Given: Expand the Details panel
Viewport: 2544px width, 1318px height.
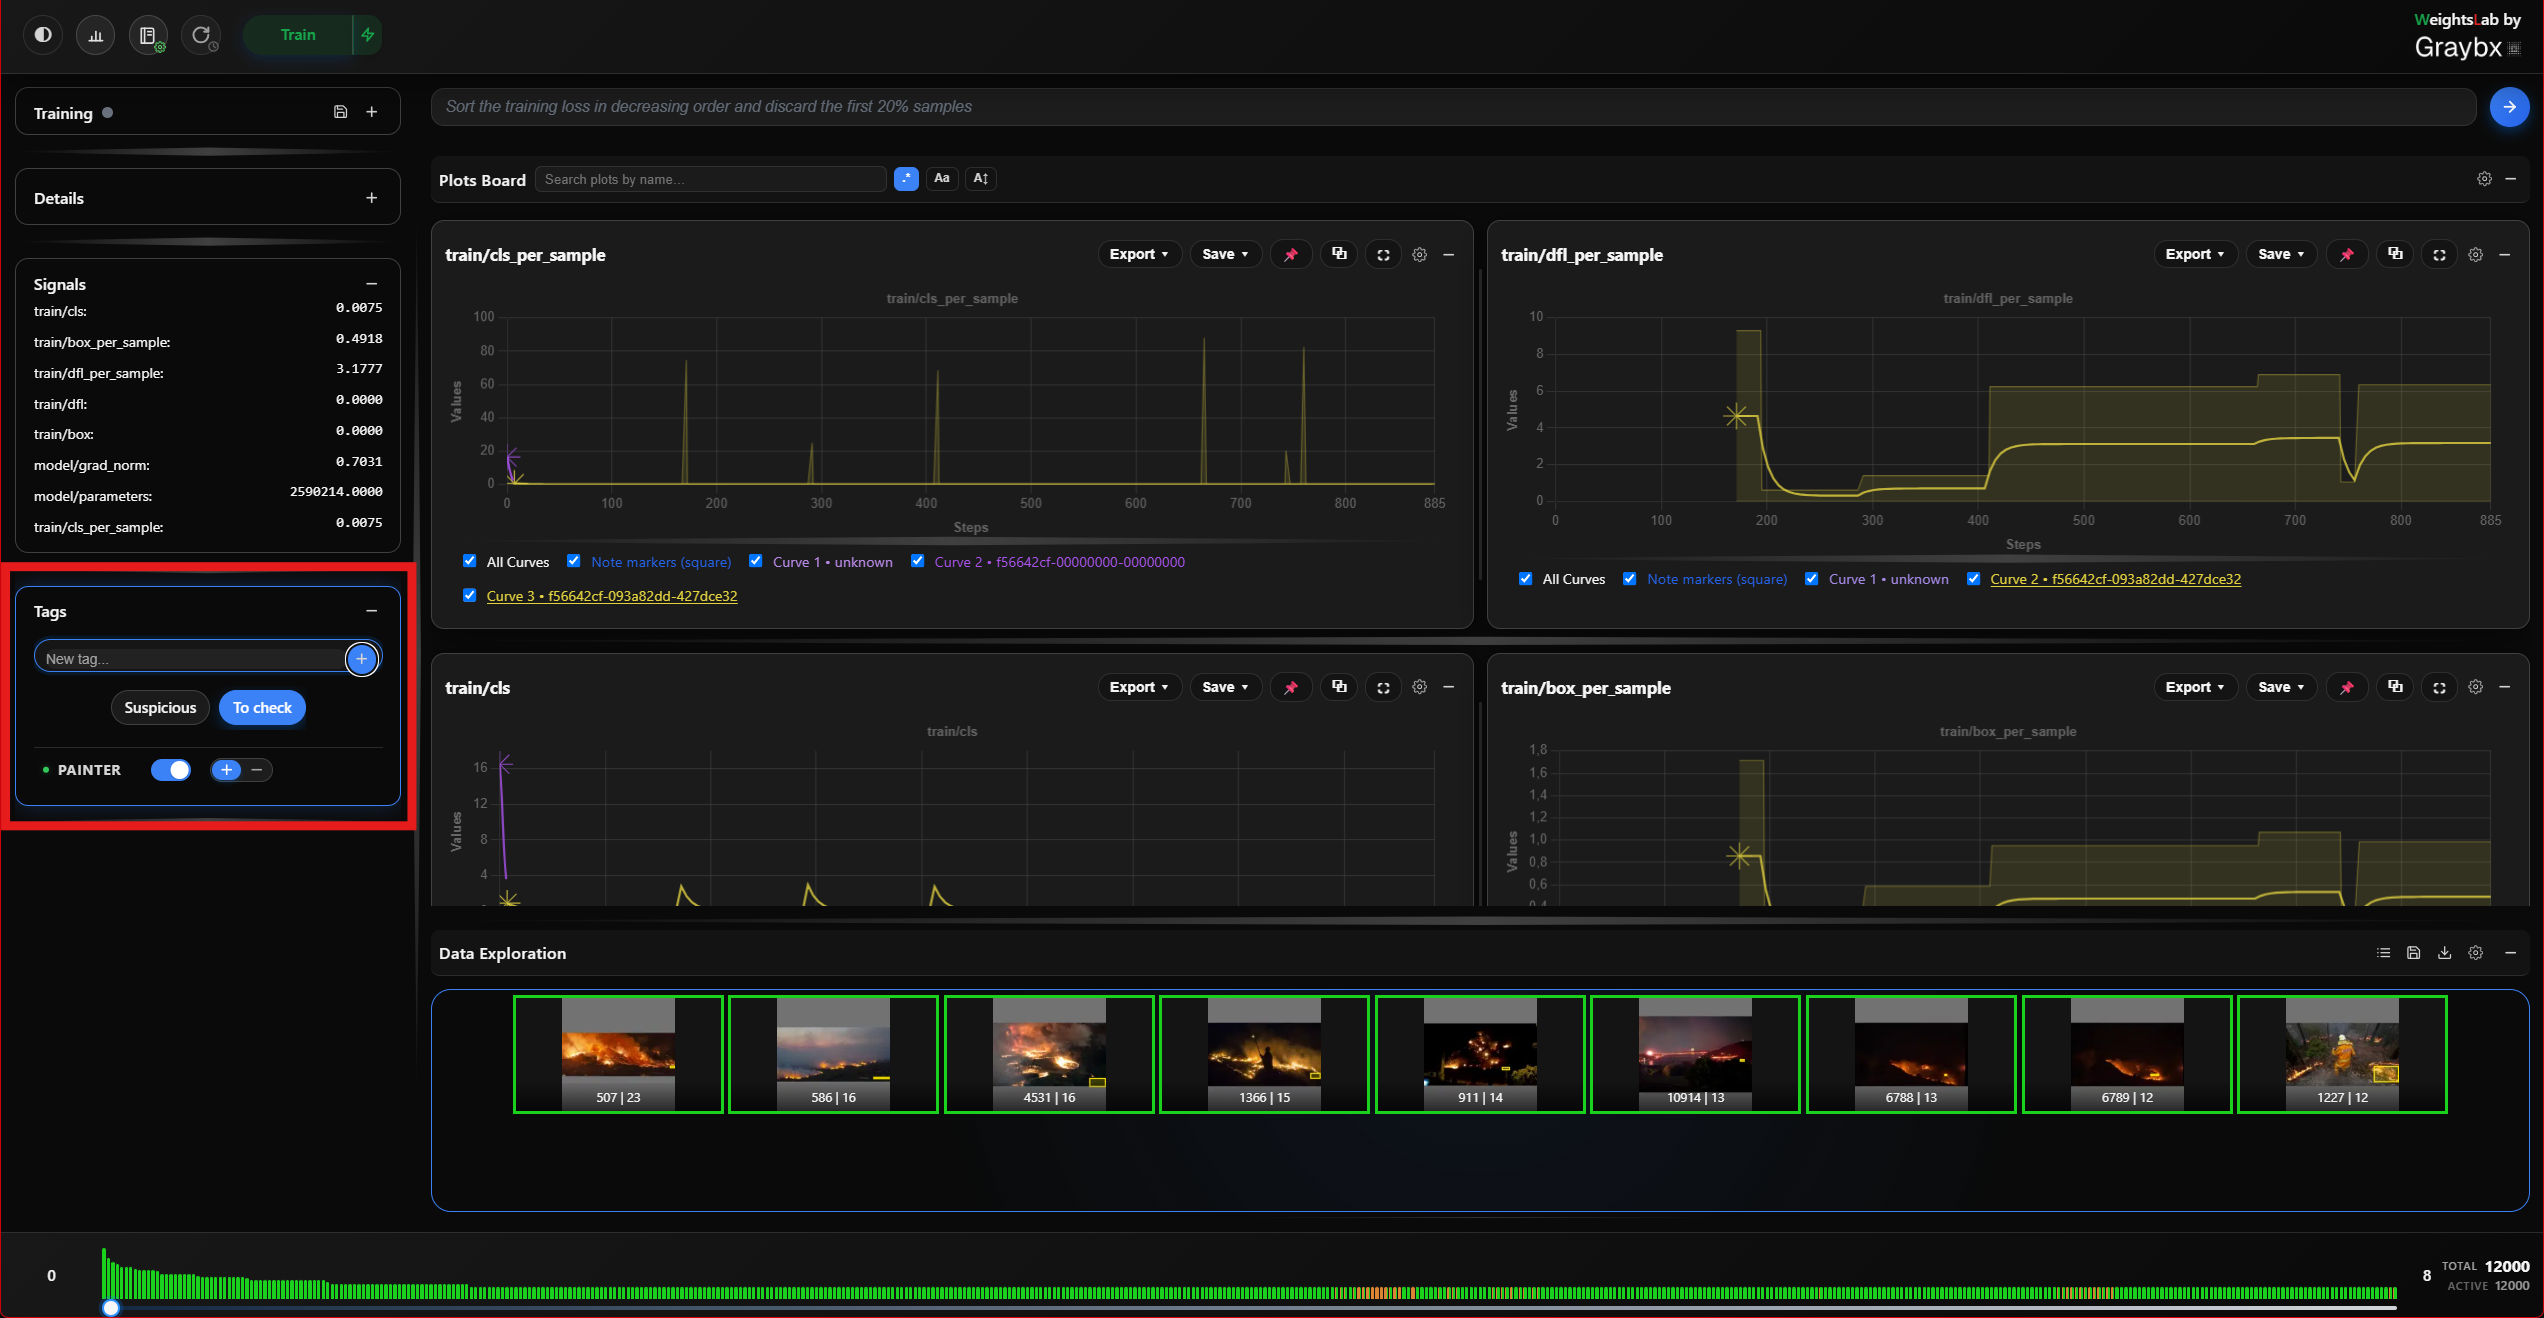Looking at the screenshot, I should click(x=372, y=198).
